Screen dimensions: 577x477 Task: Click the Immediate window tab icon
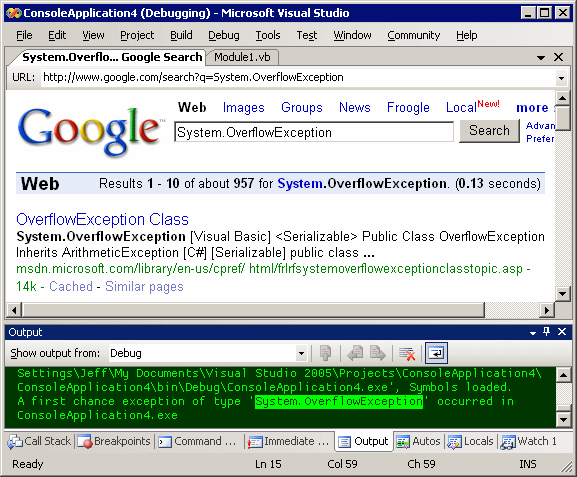click(x=255, y=442)
